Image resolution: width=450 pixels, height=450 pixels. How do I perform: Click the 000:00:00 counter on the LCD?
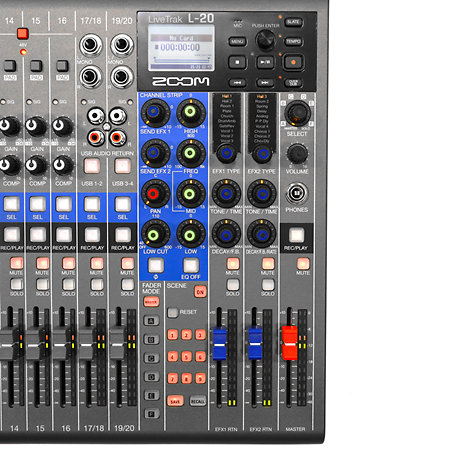pyautogui.click(x=180, y=47)
